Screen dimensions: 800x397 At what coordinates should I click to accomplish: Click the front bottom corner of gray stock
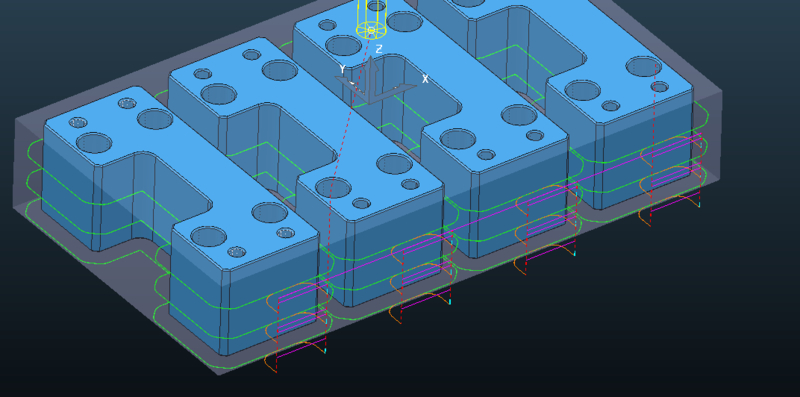click(x=220, y=374)
